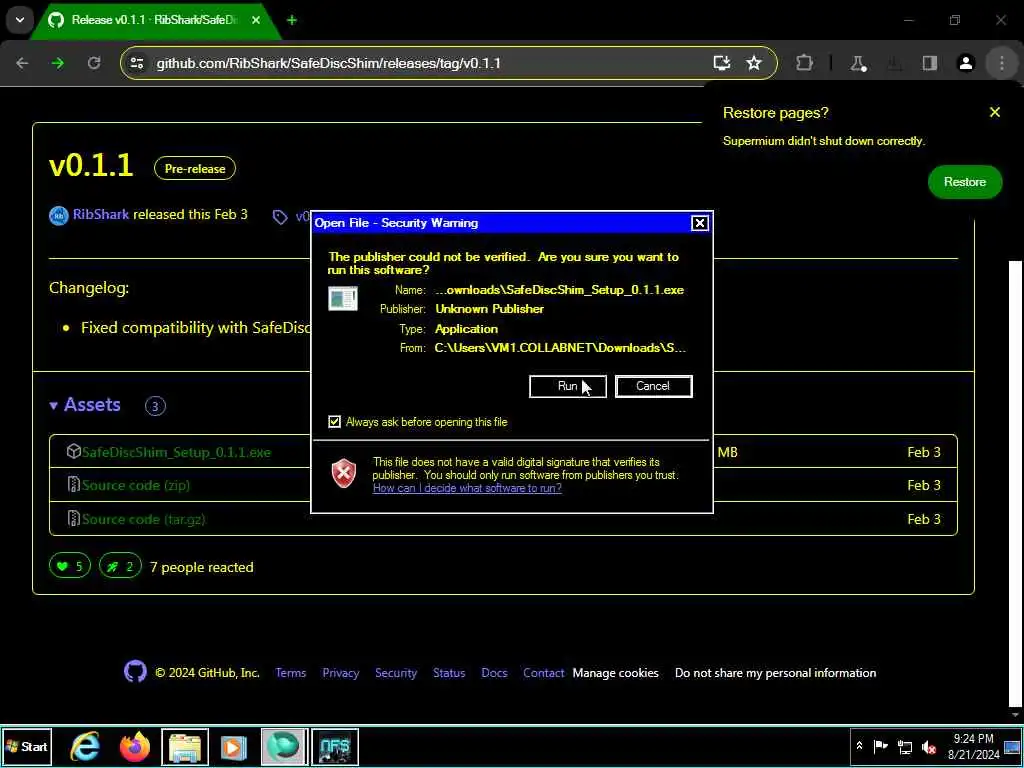
Task: Open the tab search dropdown arrow
Action: point(20,20)
